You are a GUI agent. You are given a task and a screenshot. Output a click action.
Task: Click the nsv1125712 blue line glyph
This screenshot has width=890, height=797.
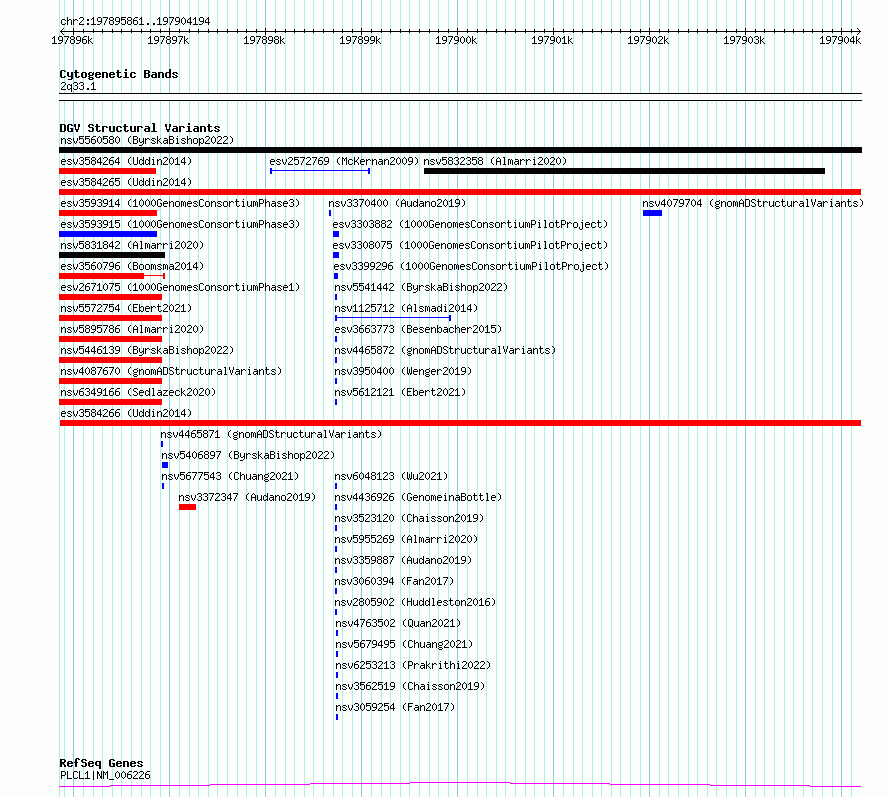coord(393,318)
